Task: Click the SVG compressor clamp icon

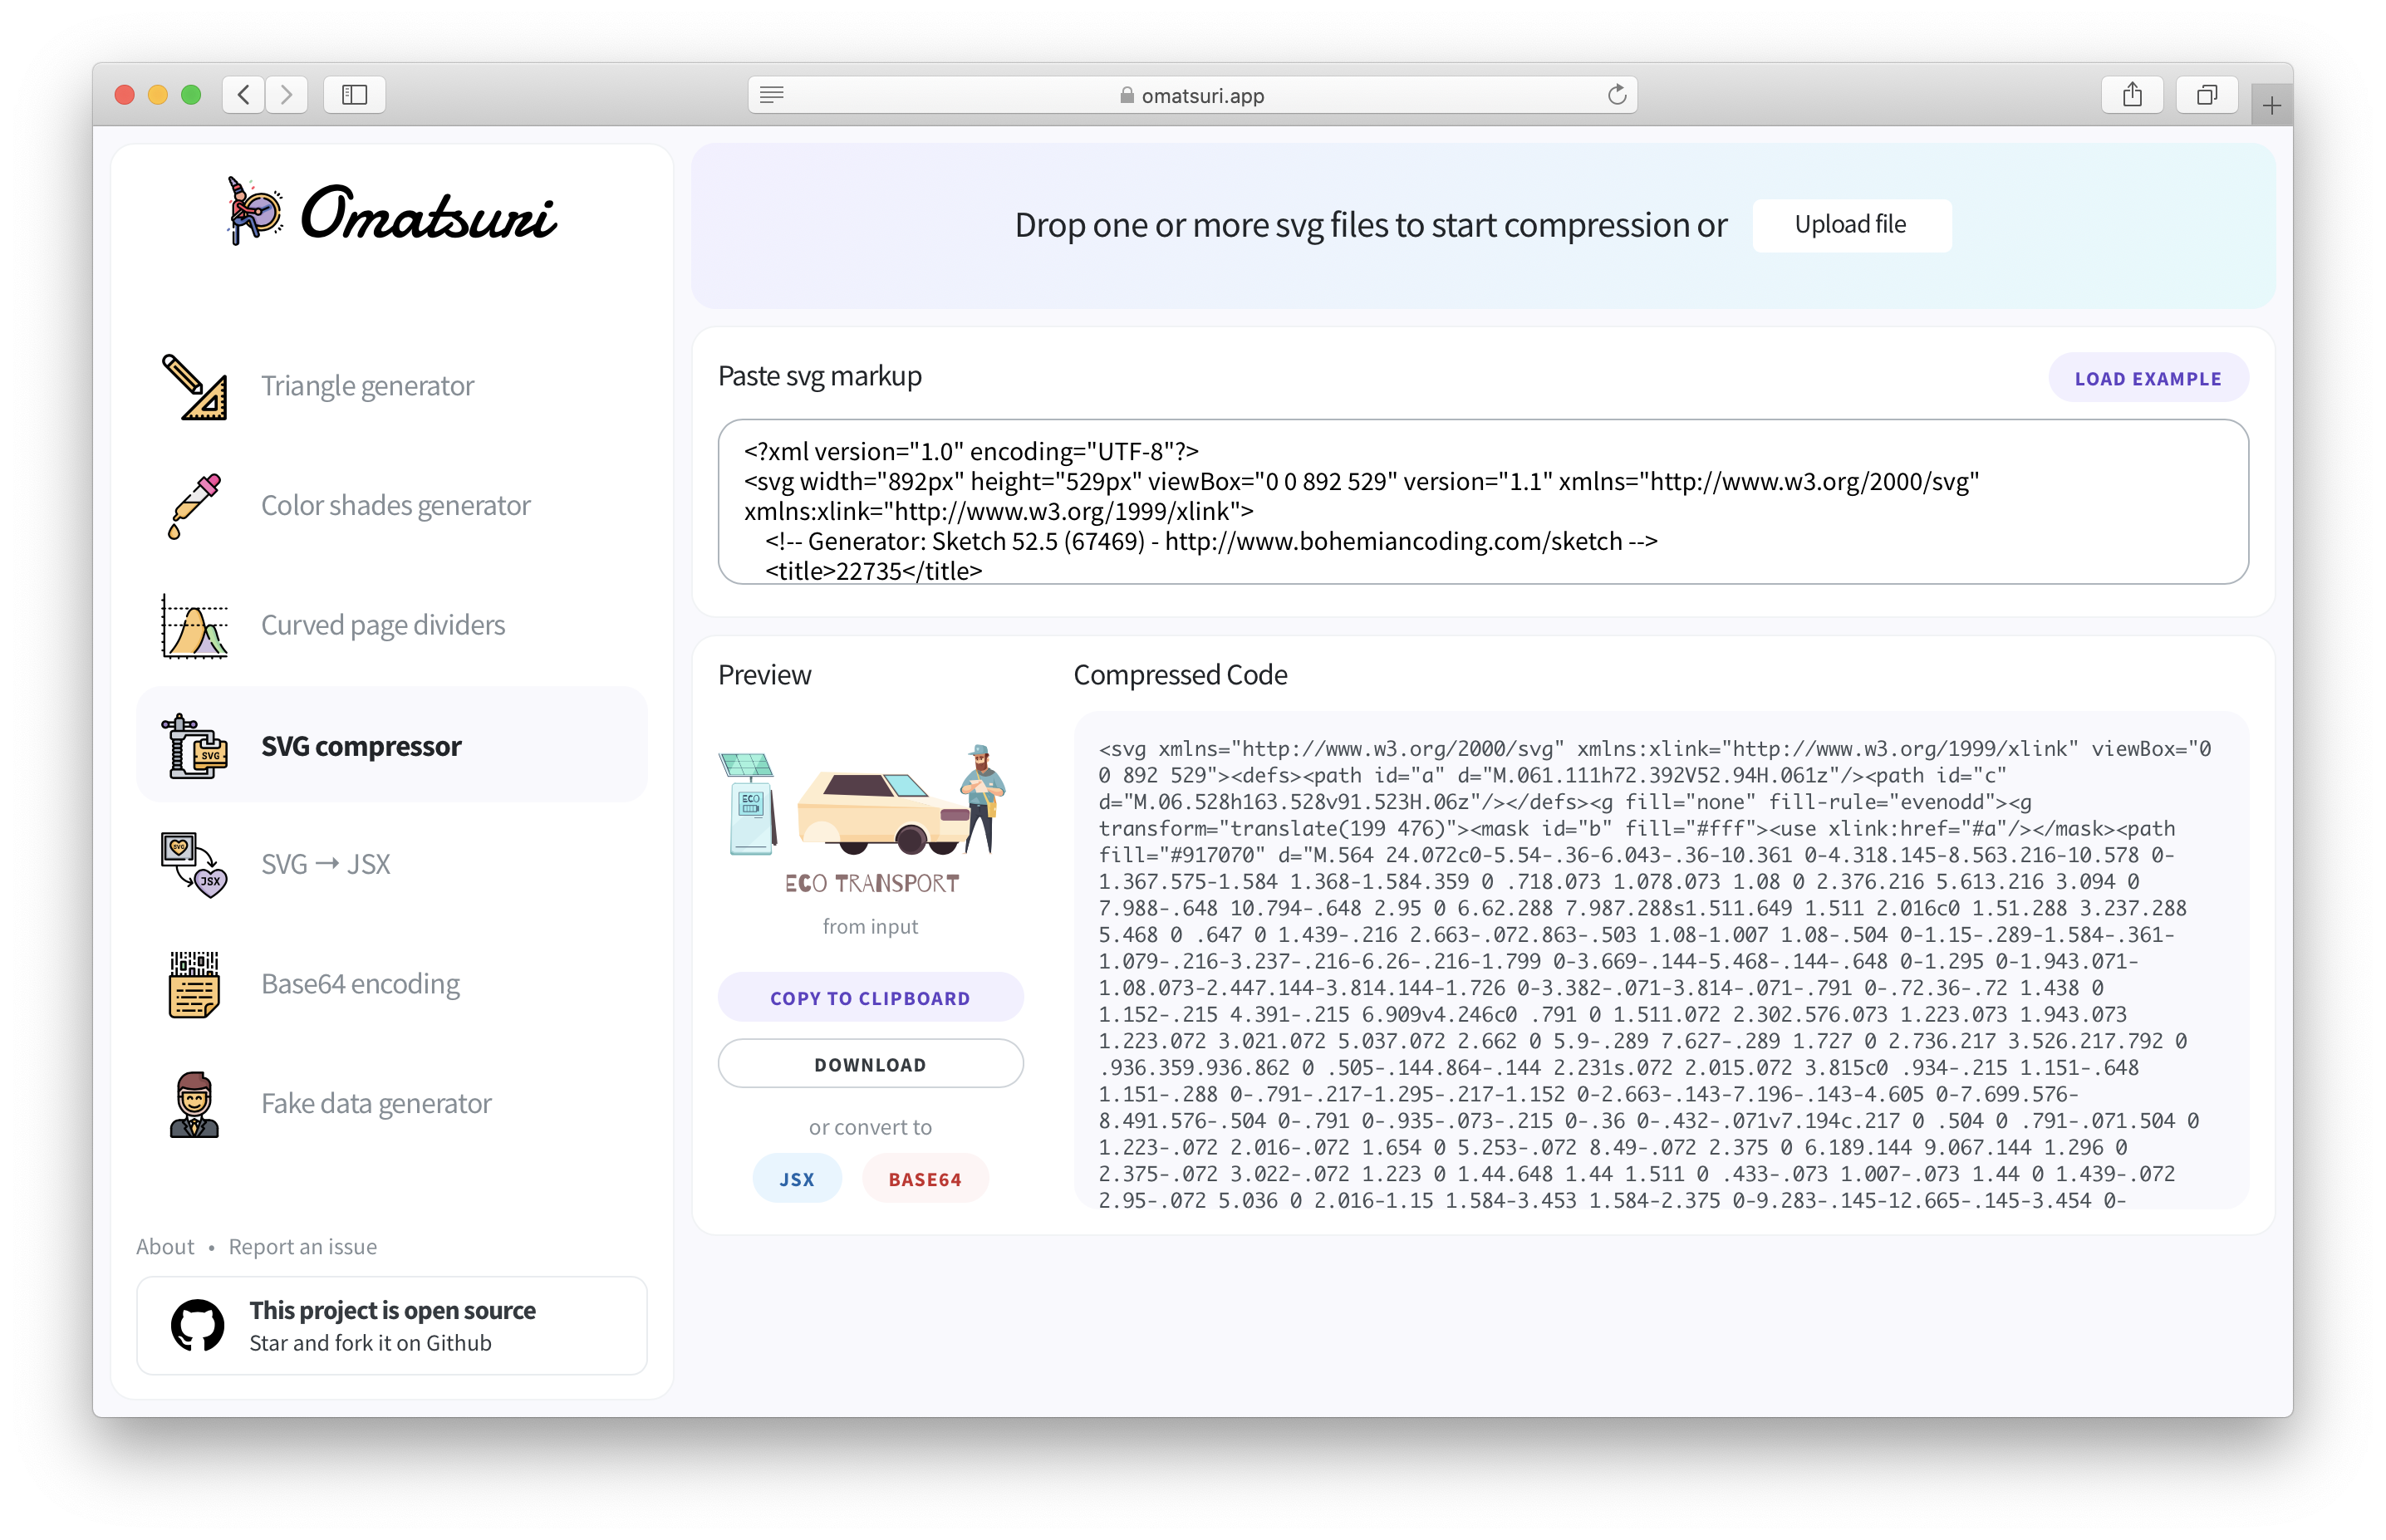Action: click(x=194, y=746)
